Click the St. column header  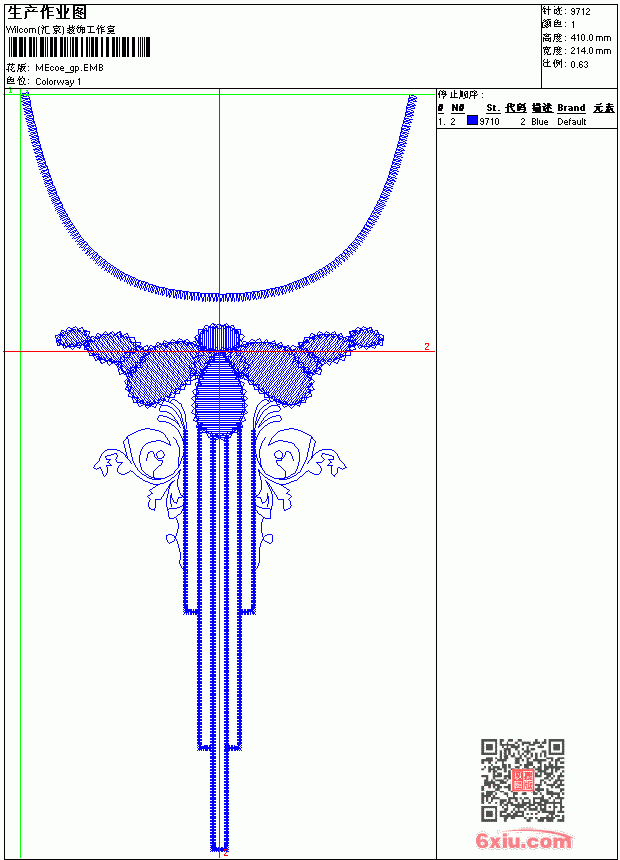click(493, 108)
